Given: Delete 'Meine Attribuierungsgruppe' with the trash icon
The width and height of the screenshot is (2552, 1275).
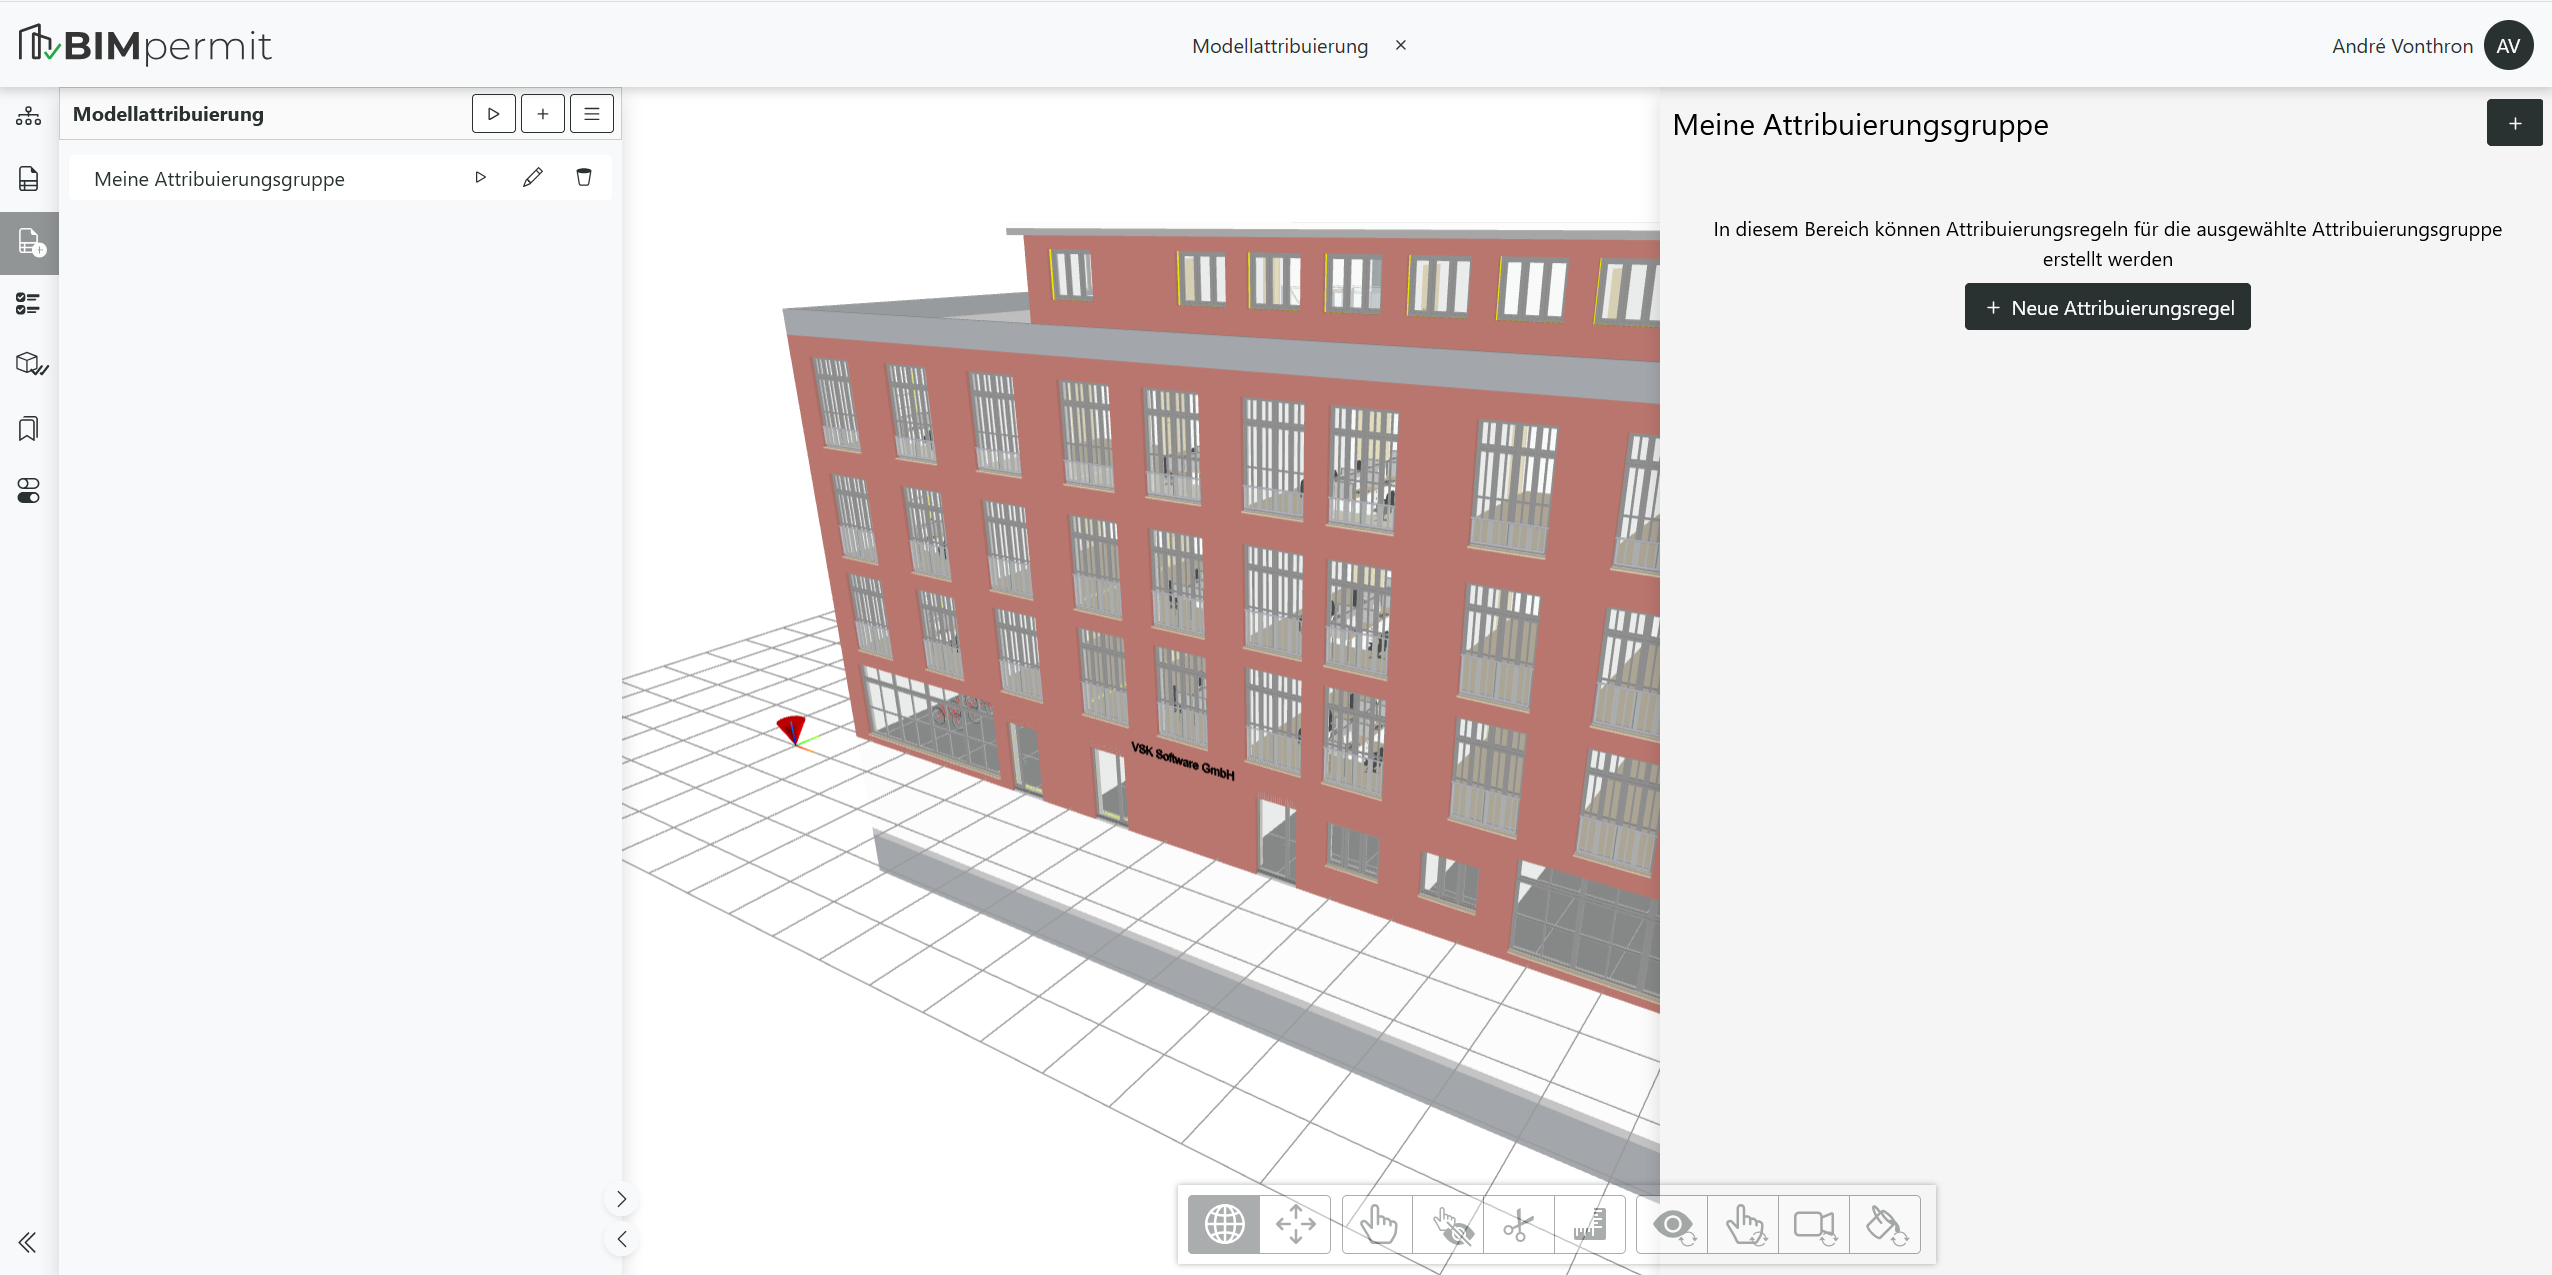Looking at the screenshot, I should 584,178.
